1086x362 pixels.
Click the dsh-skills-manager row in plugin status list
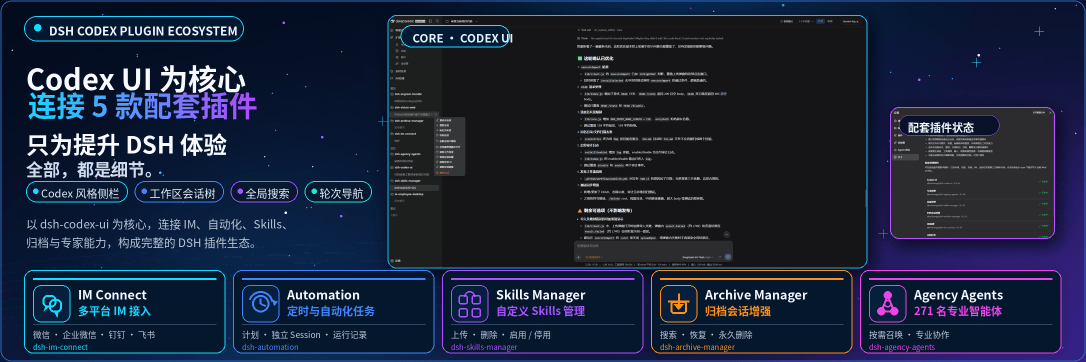(987, 204)
